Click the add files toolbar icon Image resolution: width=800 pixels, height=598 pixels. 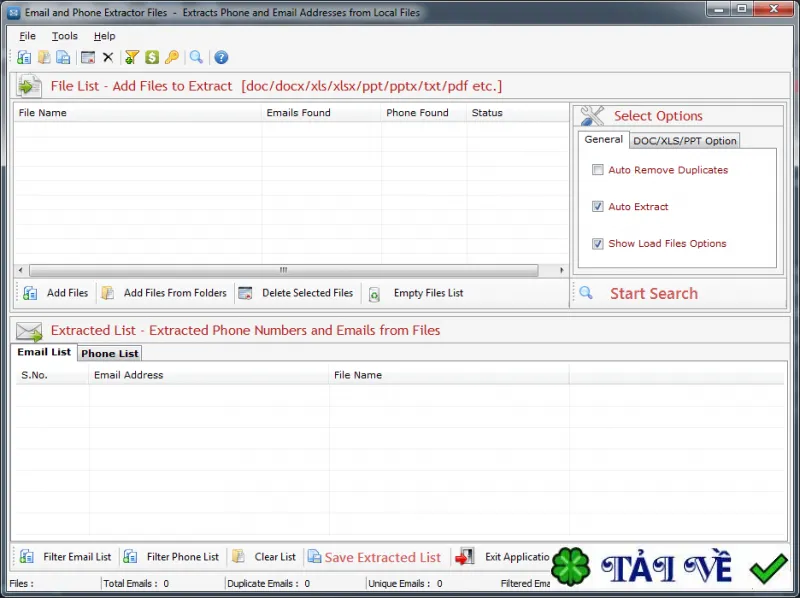point(23,57)
